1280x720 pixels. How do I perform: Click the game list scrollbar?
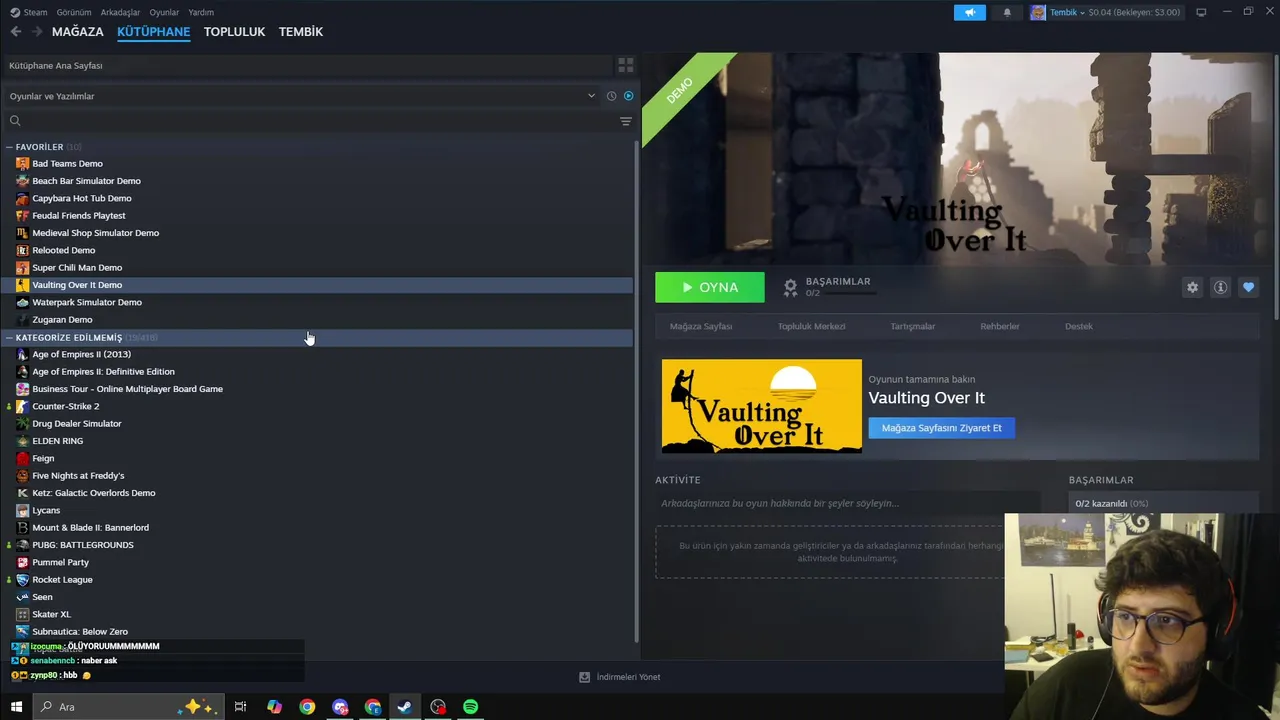637,391
